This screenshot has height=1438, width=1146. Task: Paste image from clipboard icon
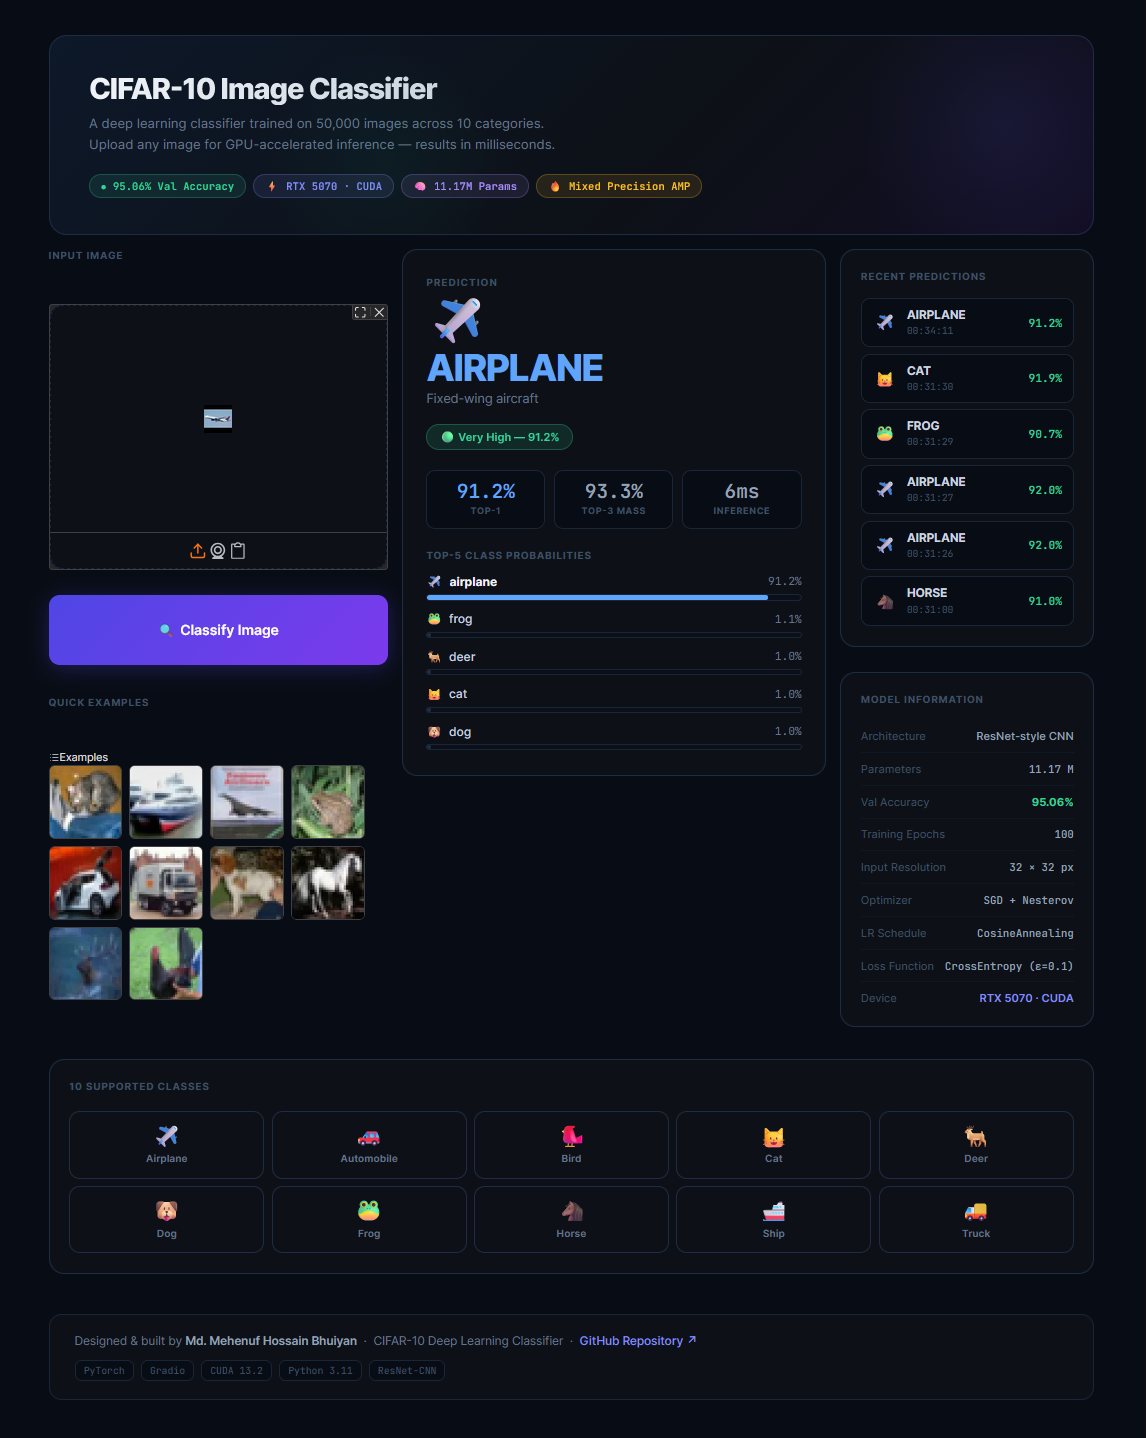(x=238, y=551)
